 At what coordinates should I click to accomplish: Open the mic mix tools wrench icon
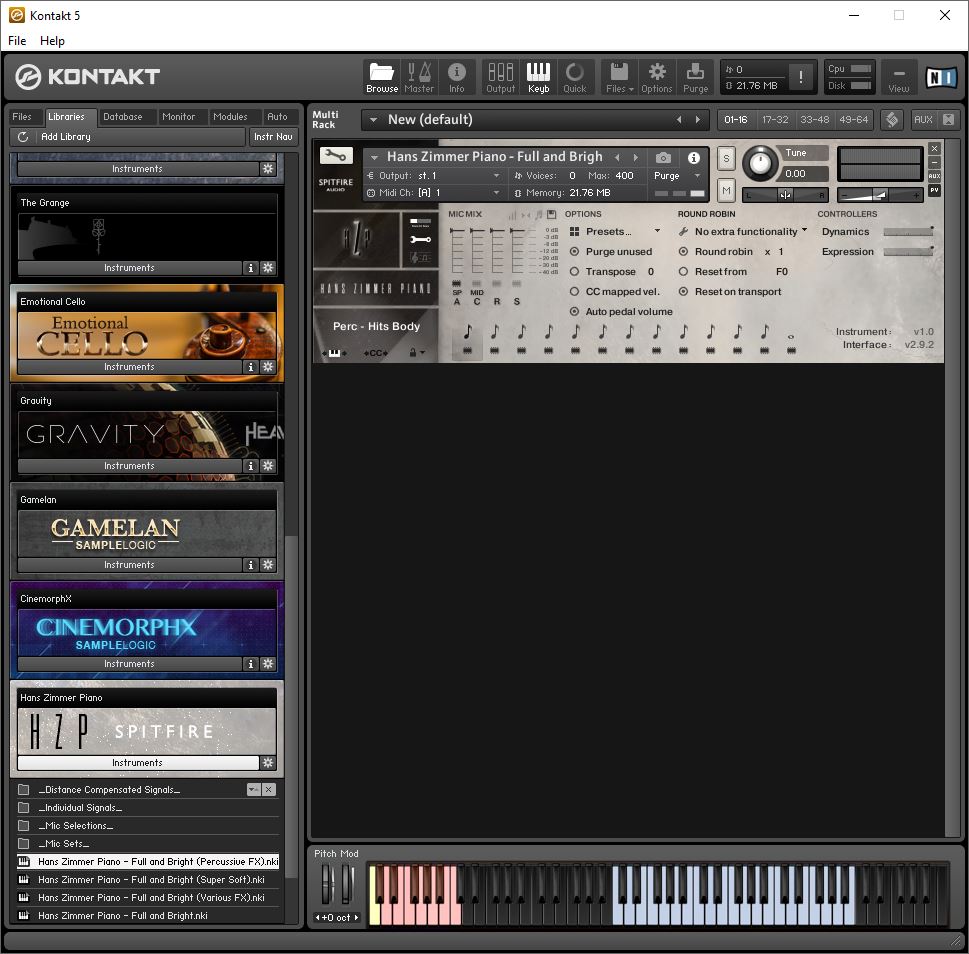tap(420, 240)
